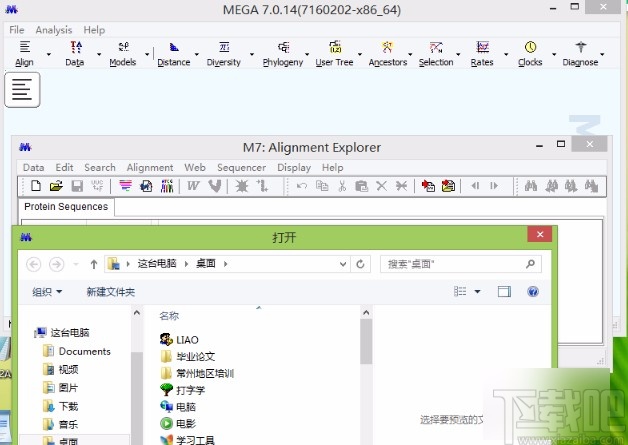Click the 搜索"桌面" search field
Screen dimensions: 628x445
click(x=461, y=264)
